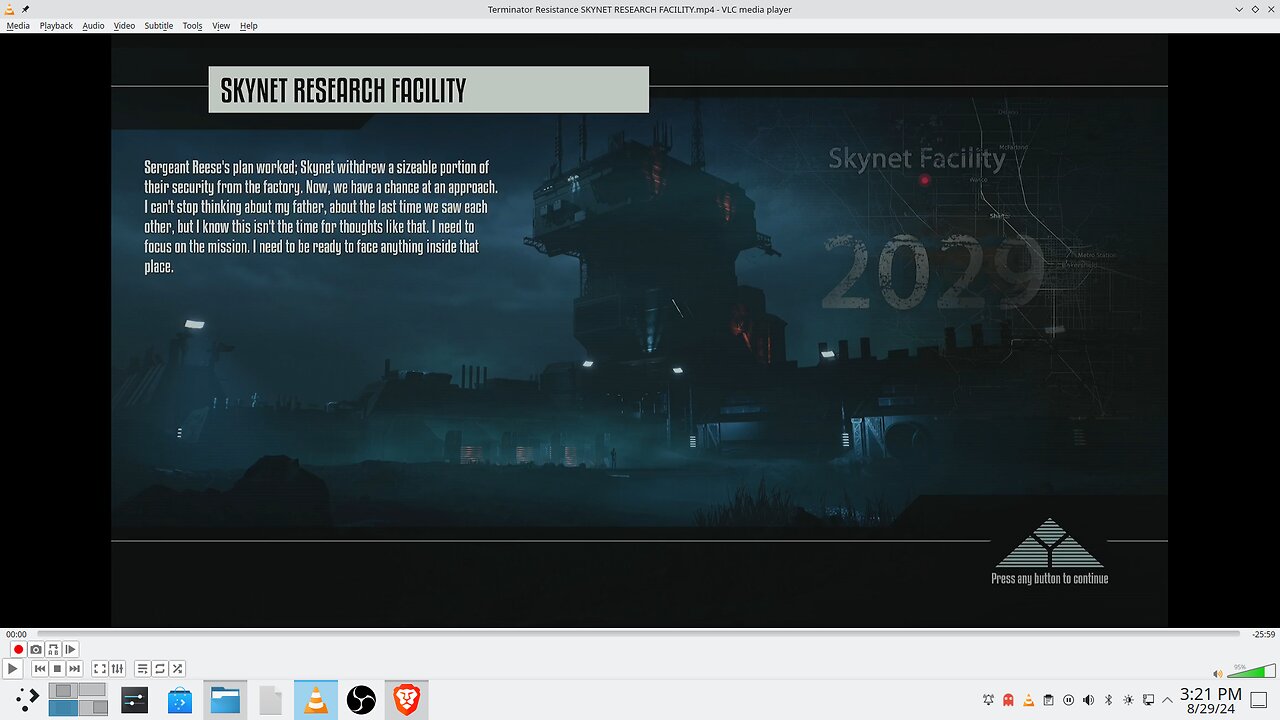Adjust the VLC volume slider

[1251, 670]
